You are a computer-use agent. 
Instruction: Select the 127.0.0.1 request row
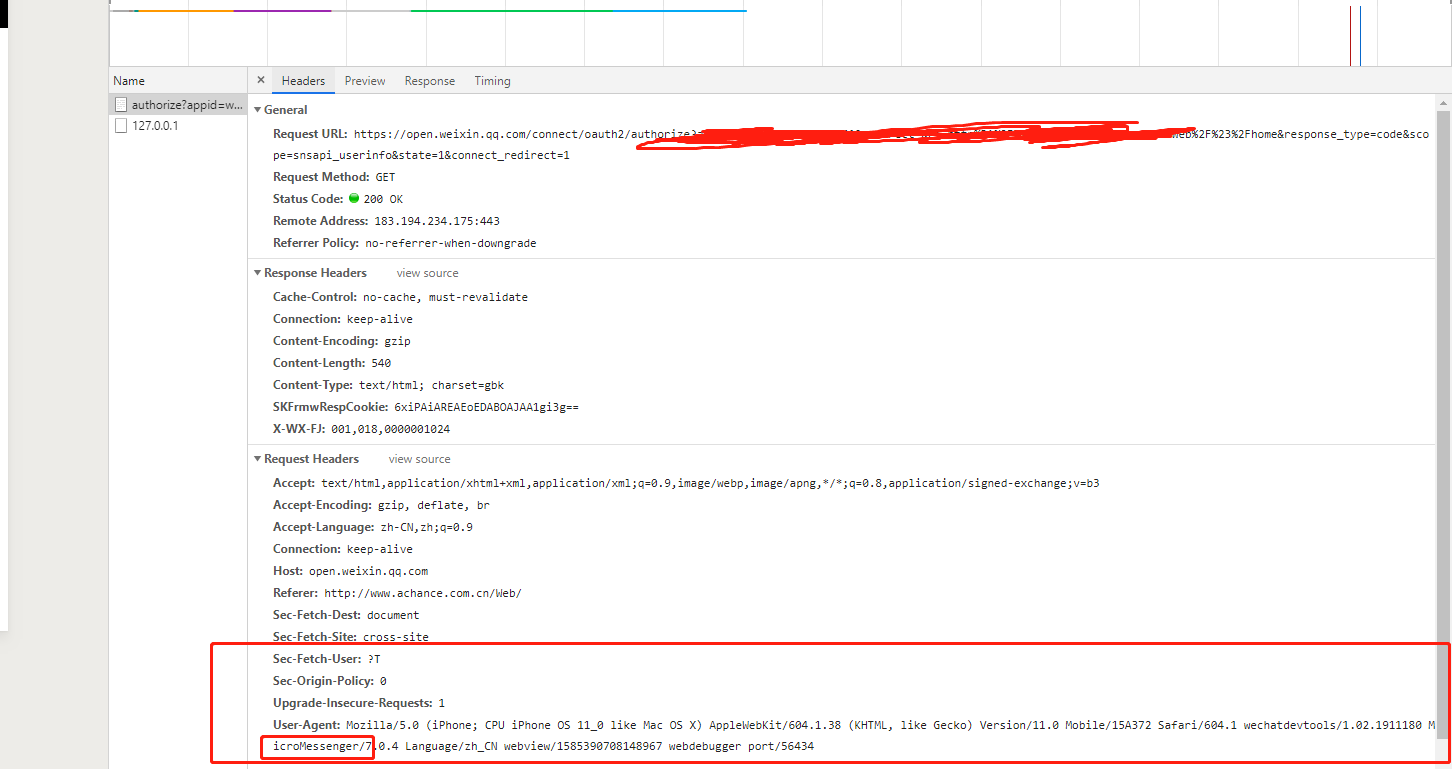178,126
